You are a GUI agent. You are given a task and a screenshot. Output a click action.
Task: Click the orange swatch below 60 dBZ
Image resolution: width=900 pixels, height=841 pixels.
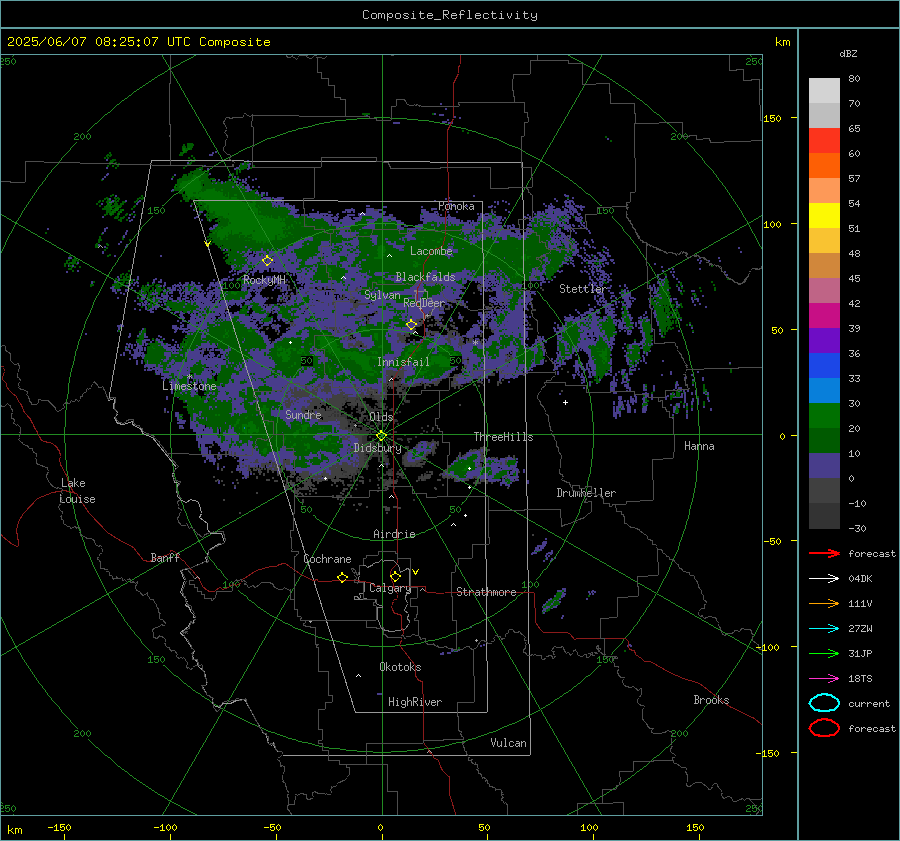824,166
